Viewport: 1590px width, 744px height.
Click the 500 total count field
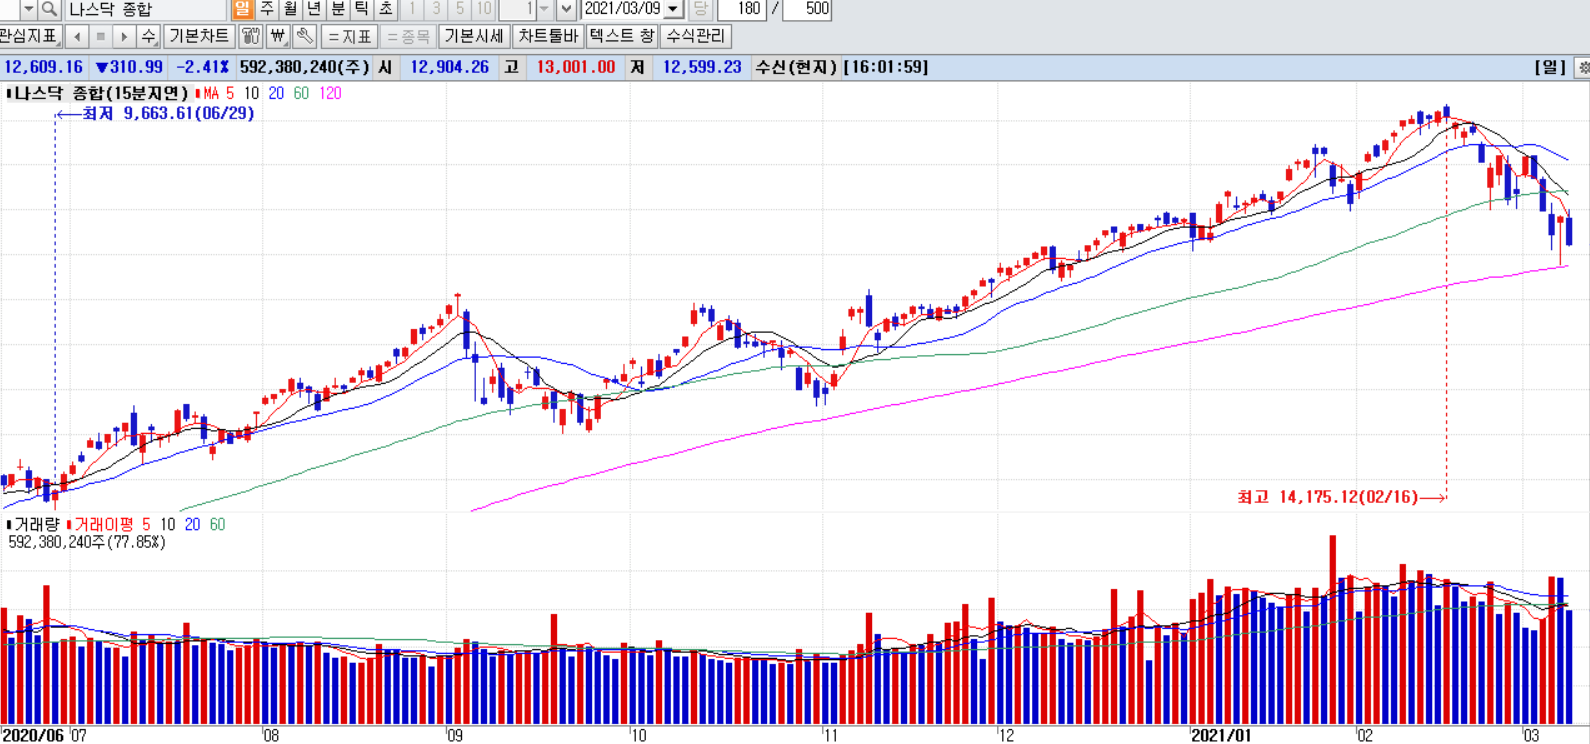pos(808,9)
